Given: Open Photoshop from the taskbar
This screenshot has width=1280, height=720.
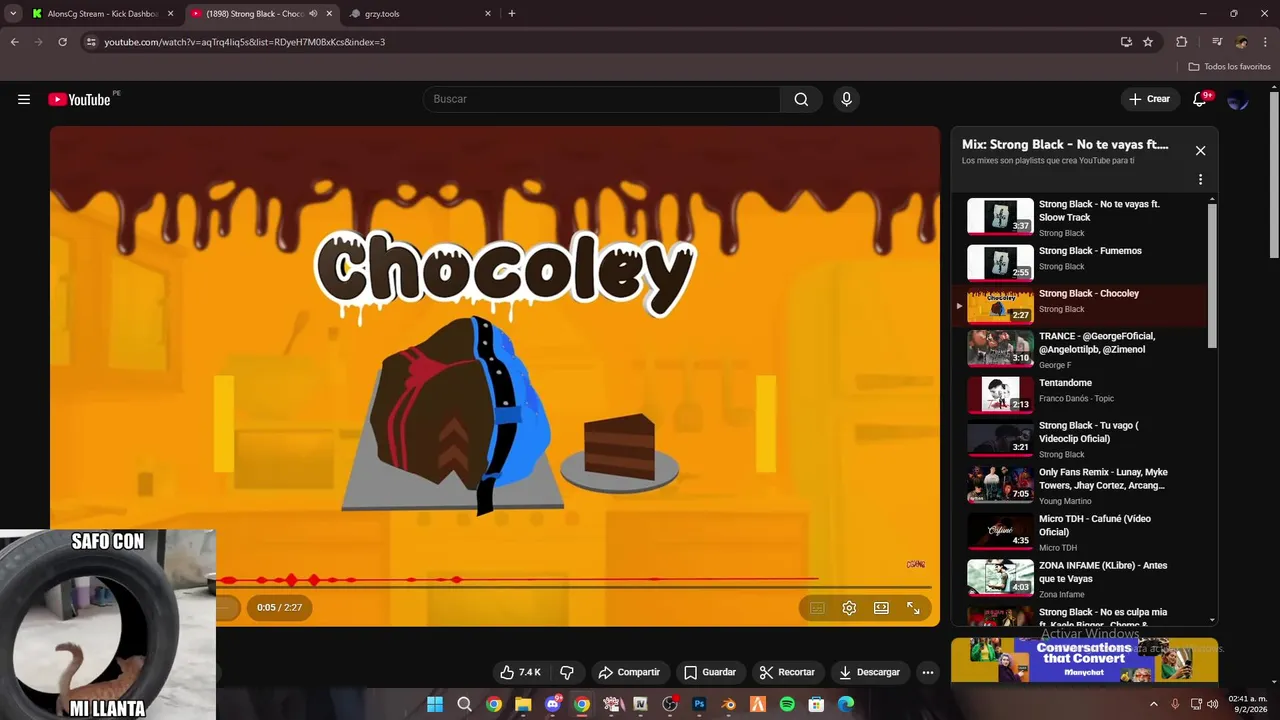Looking at the screenshot, I should pos(699,704).
